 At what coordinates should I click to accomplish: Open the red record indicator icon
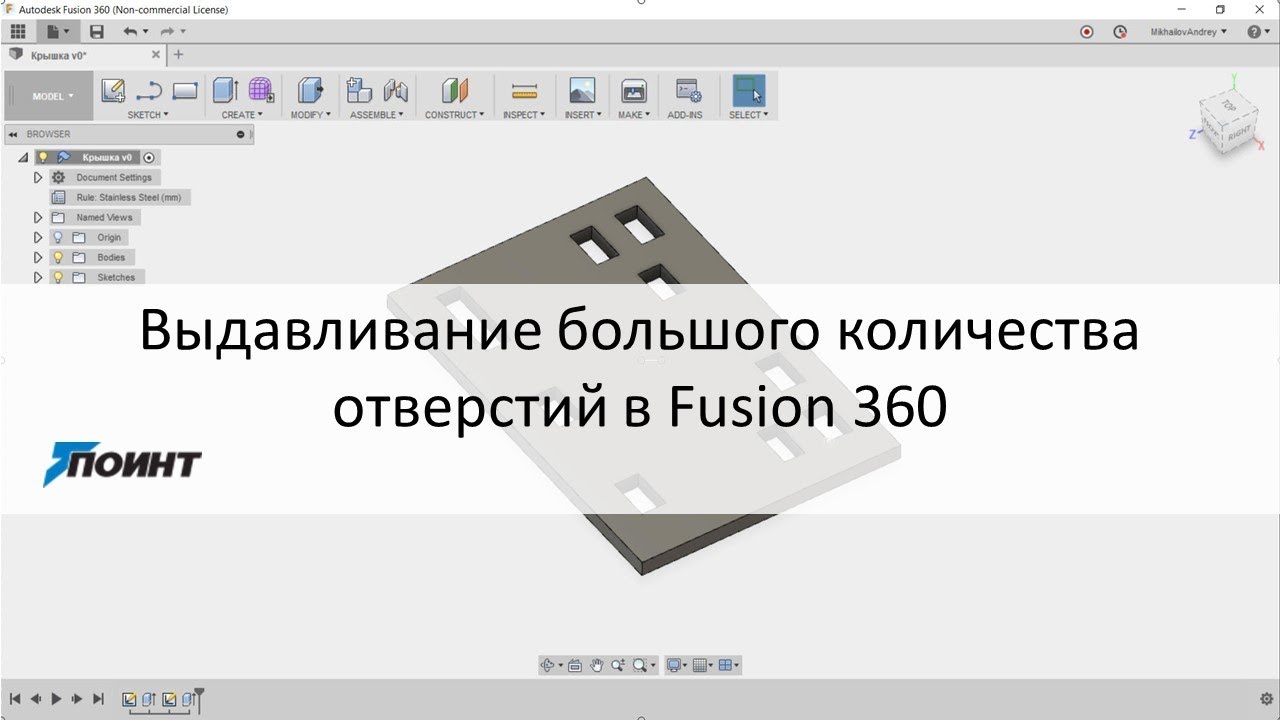[x=1087, y=32]
